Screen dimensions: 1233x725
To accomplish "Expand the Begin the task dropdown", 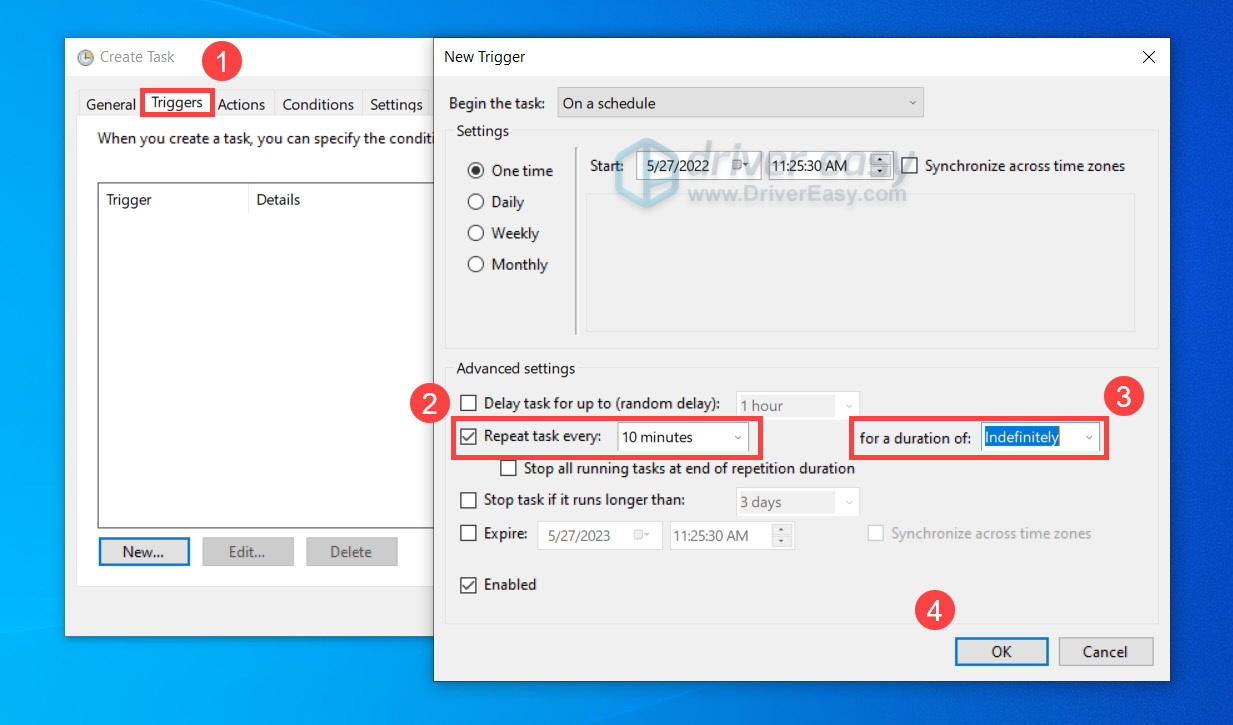I will tap(740, 103).
